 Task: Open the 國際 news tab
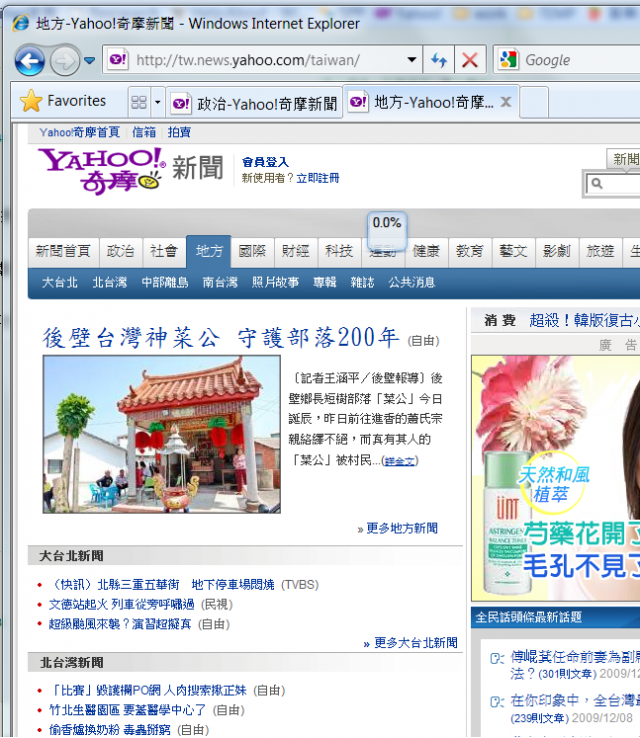coord(252,251)
